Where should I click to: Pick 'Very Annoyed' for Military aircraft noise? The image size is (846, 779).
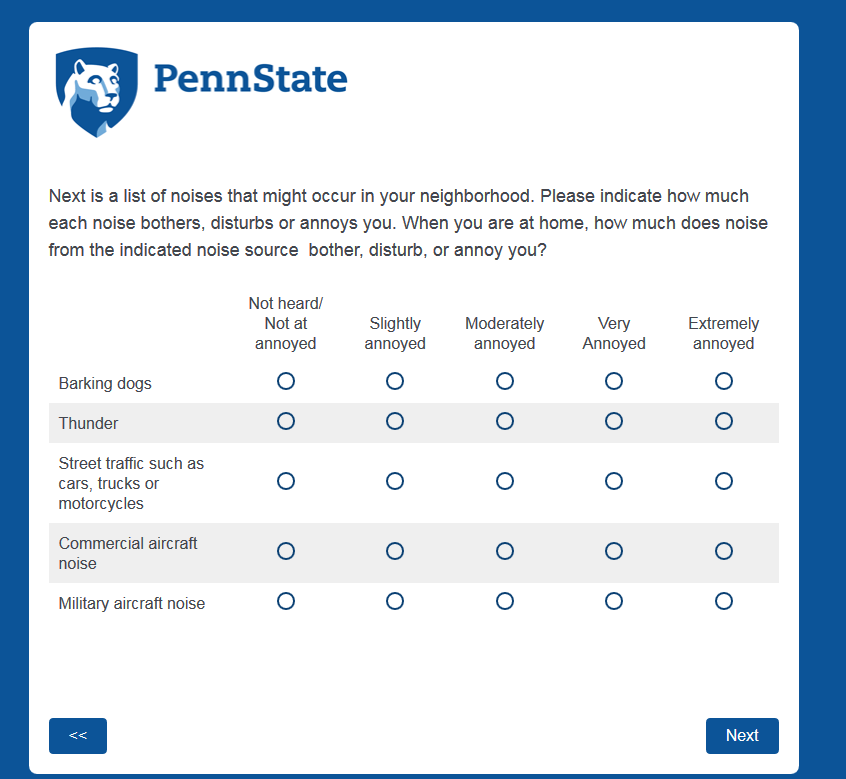tap(614, 601)
